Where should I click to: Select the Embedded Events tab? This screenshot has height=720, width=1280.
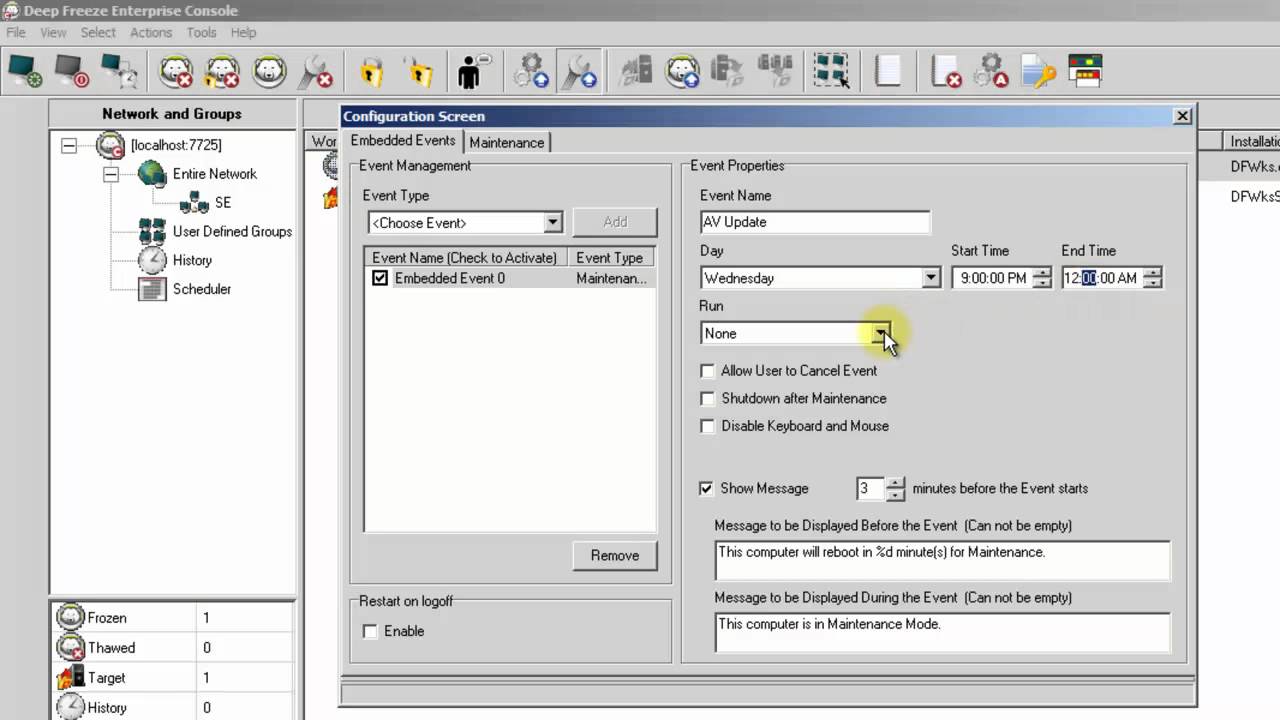click(x=403, y=141)
